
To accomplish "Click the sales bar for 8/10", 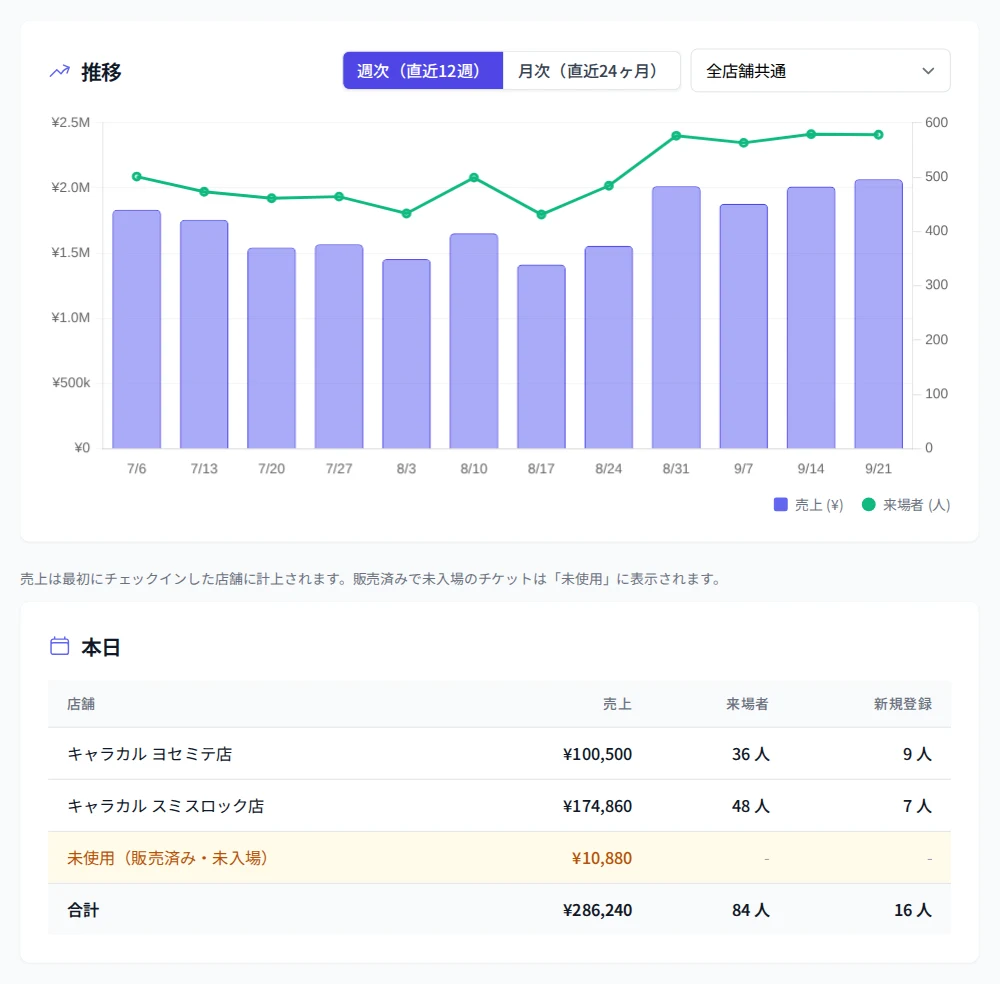I will coord(474,341).
